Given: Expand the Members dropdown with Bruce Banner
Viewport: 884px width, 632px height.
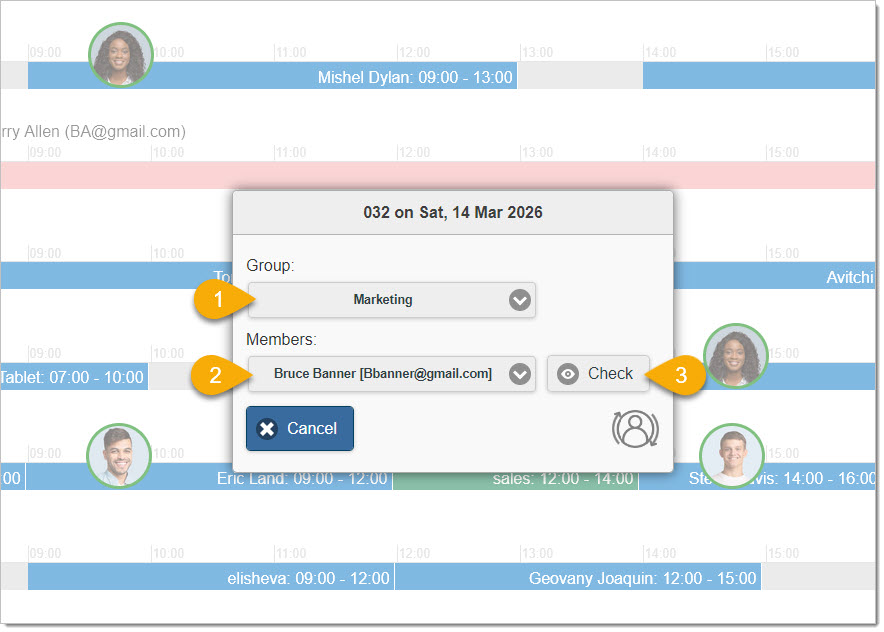Looking at the screenshot, I should click(x=392, y=374).
